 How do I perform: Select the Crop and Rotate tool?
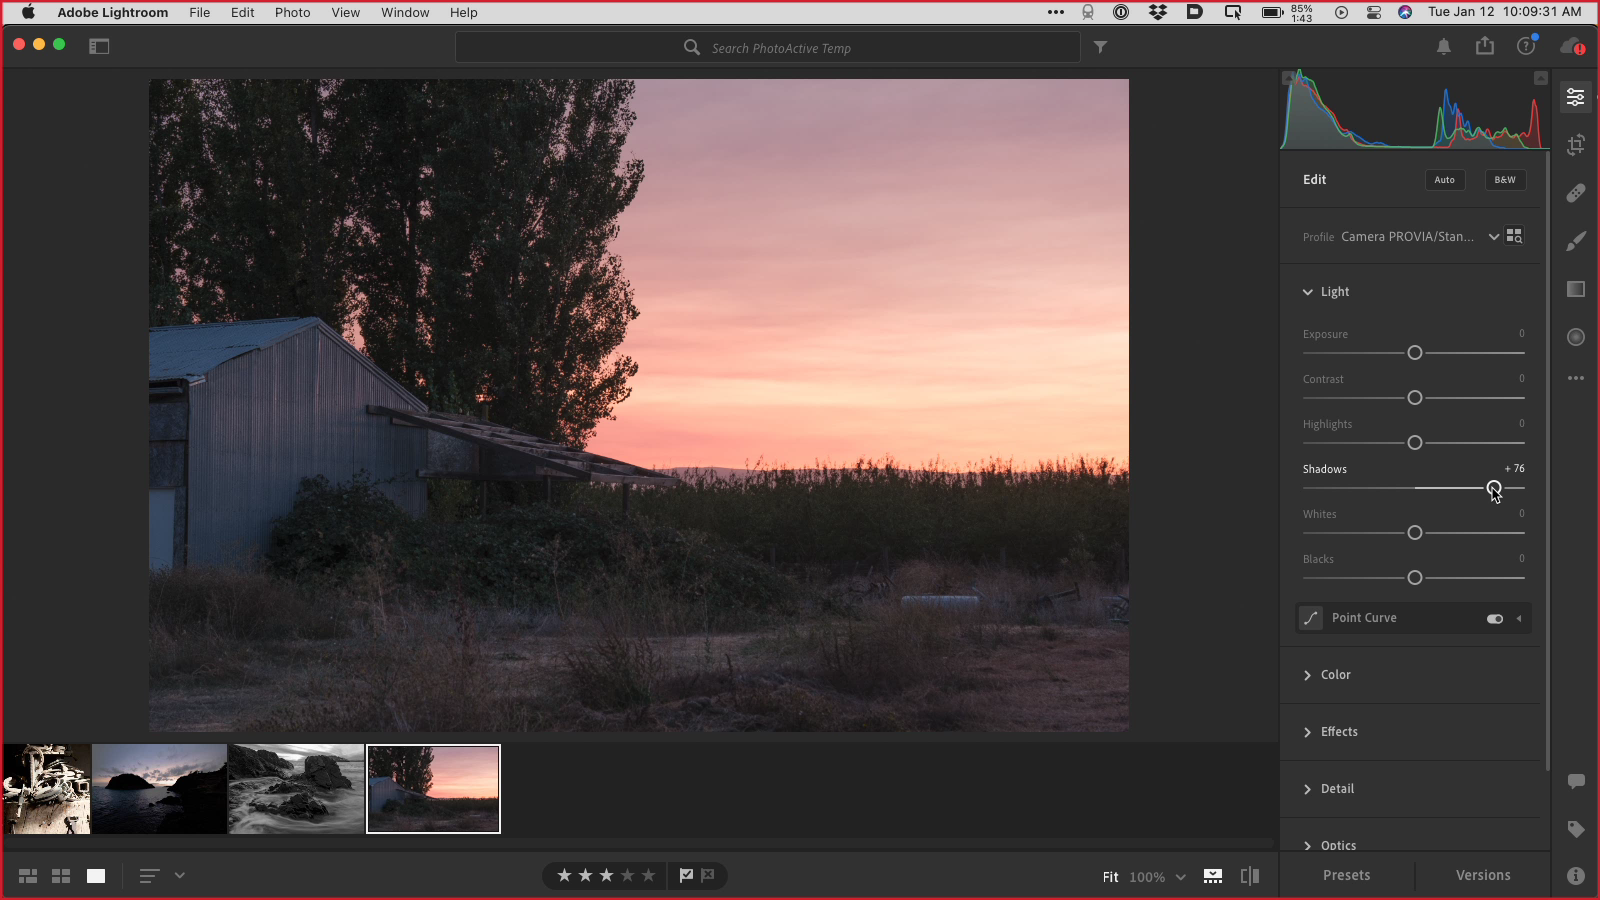coord(1576,145)
